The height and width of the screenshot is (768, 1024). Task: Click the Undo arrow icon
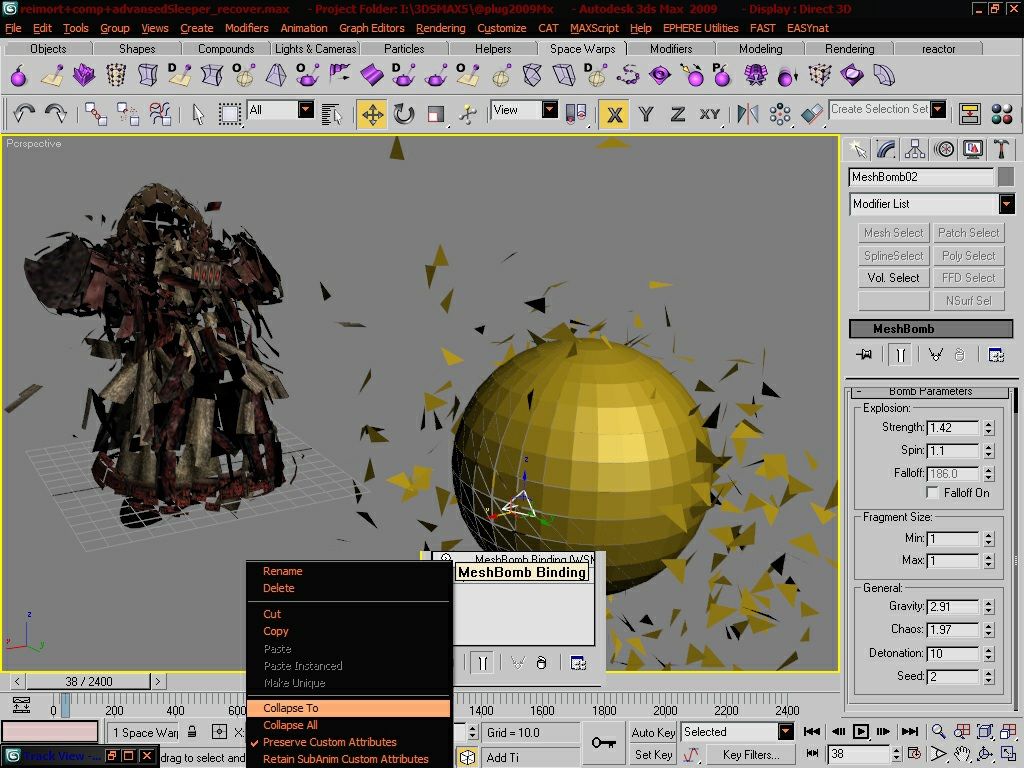pos(24,114)
